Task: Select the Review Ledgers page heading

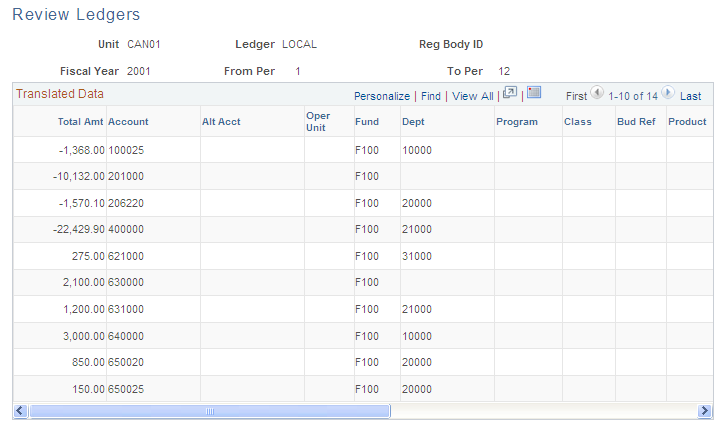Action: 76,15
